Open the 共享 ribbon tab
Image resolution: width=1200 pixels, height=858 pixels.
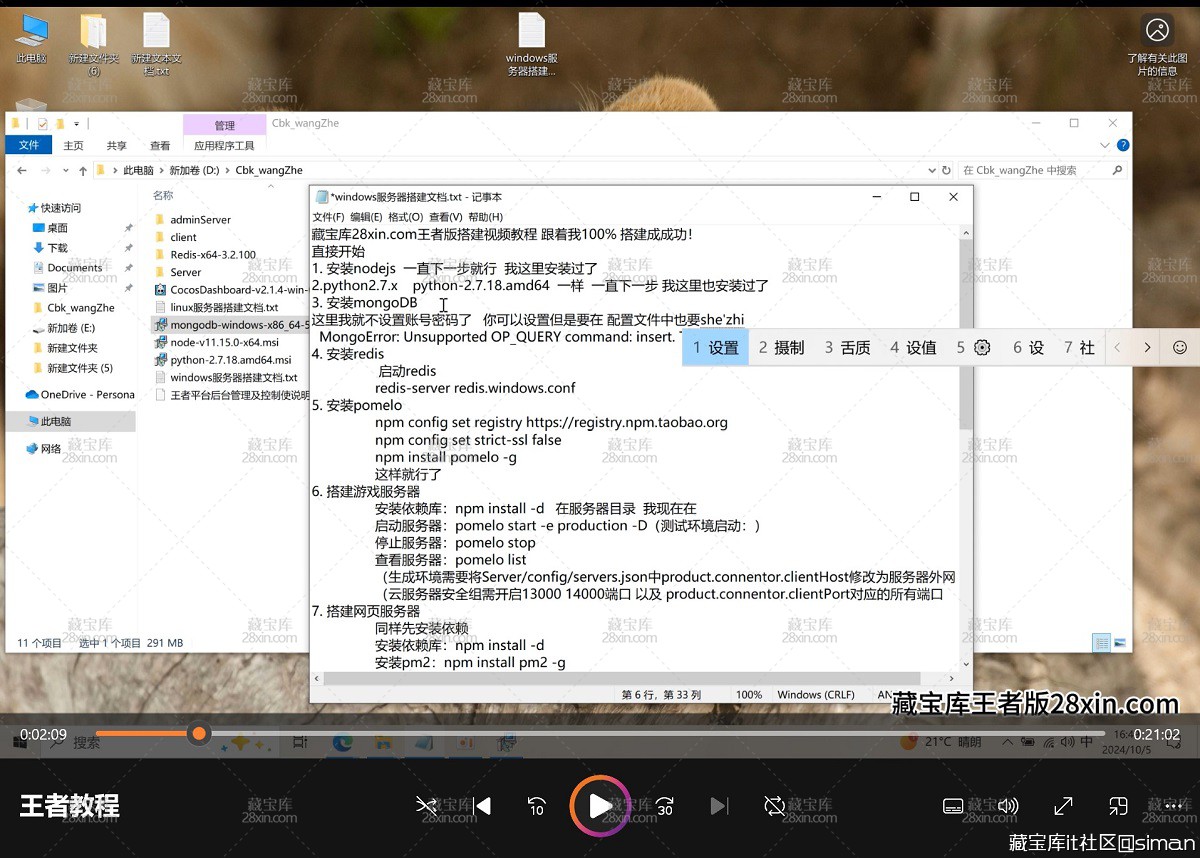(117, 145)
